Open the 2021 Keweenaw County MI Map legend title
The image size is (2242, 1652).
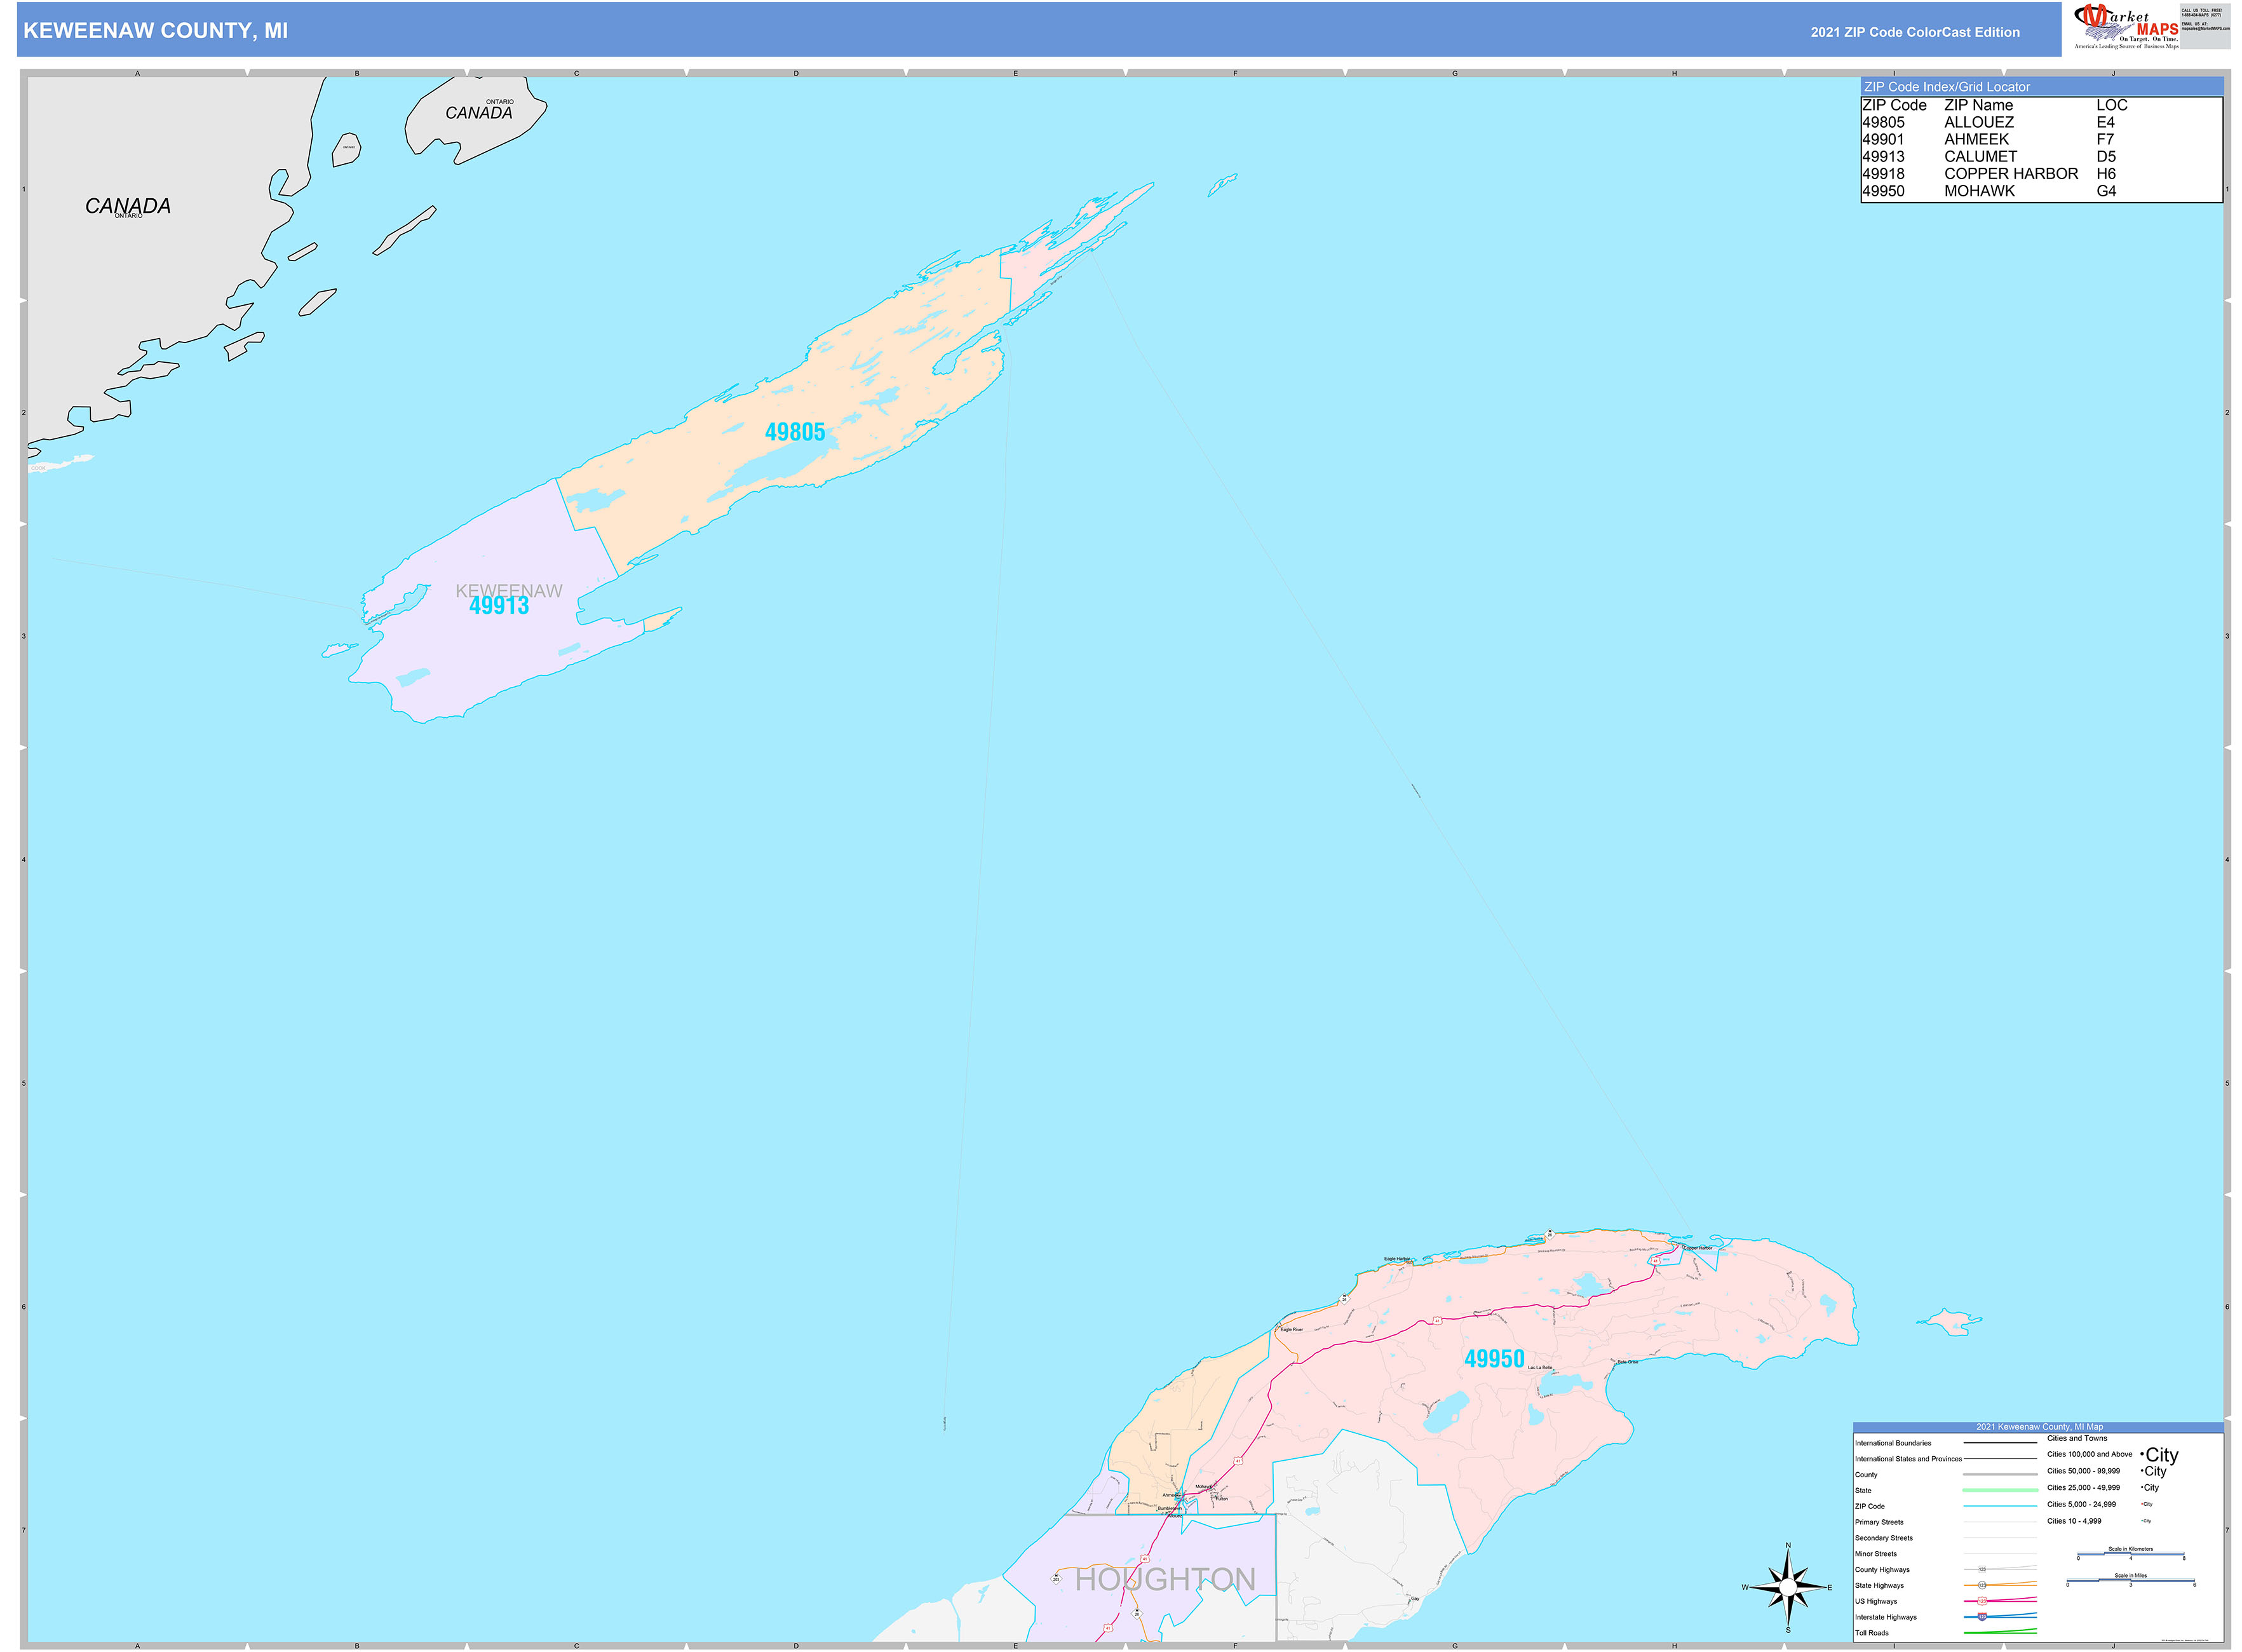point(2040,1427)
